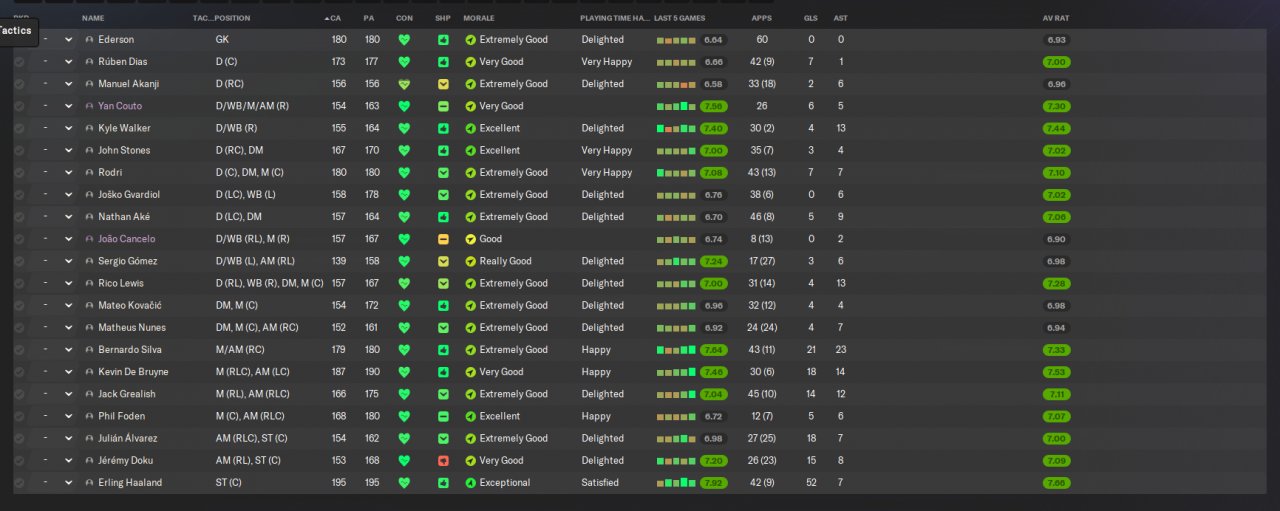Click Yan Couto's 7.56 last-five rating badge
Viewport: 1280px width, 511px height.
point(714,106)
